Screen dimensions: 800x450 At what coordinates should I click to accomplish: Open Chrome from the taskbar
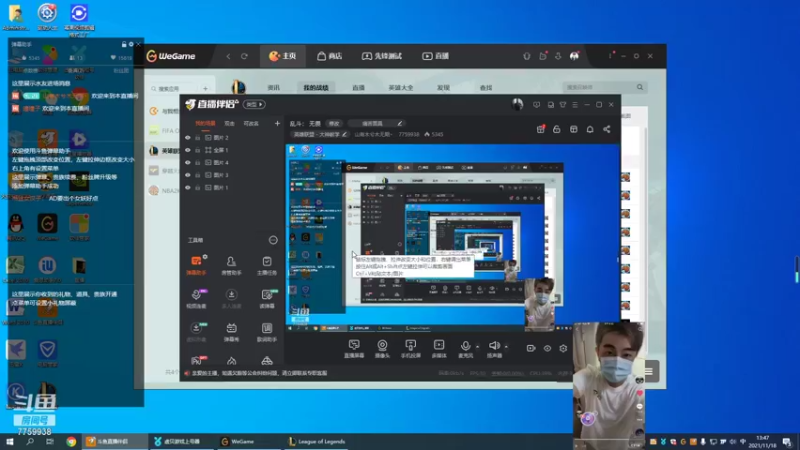pyautogui.click(x=71, y=442)
